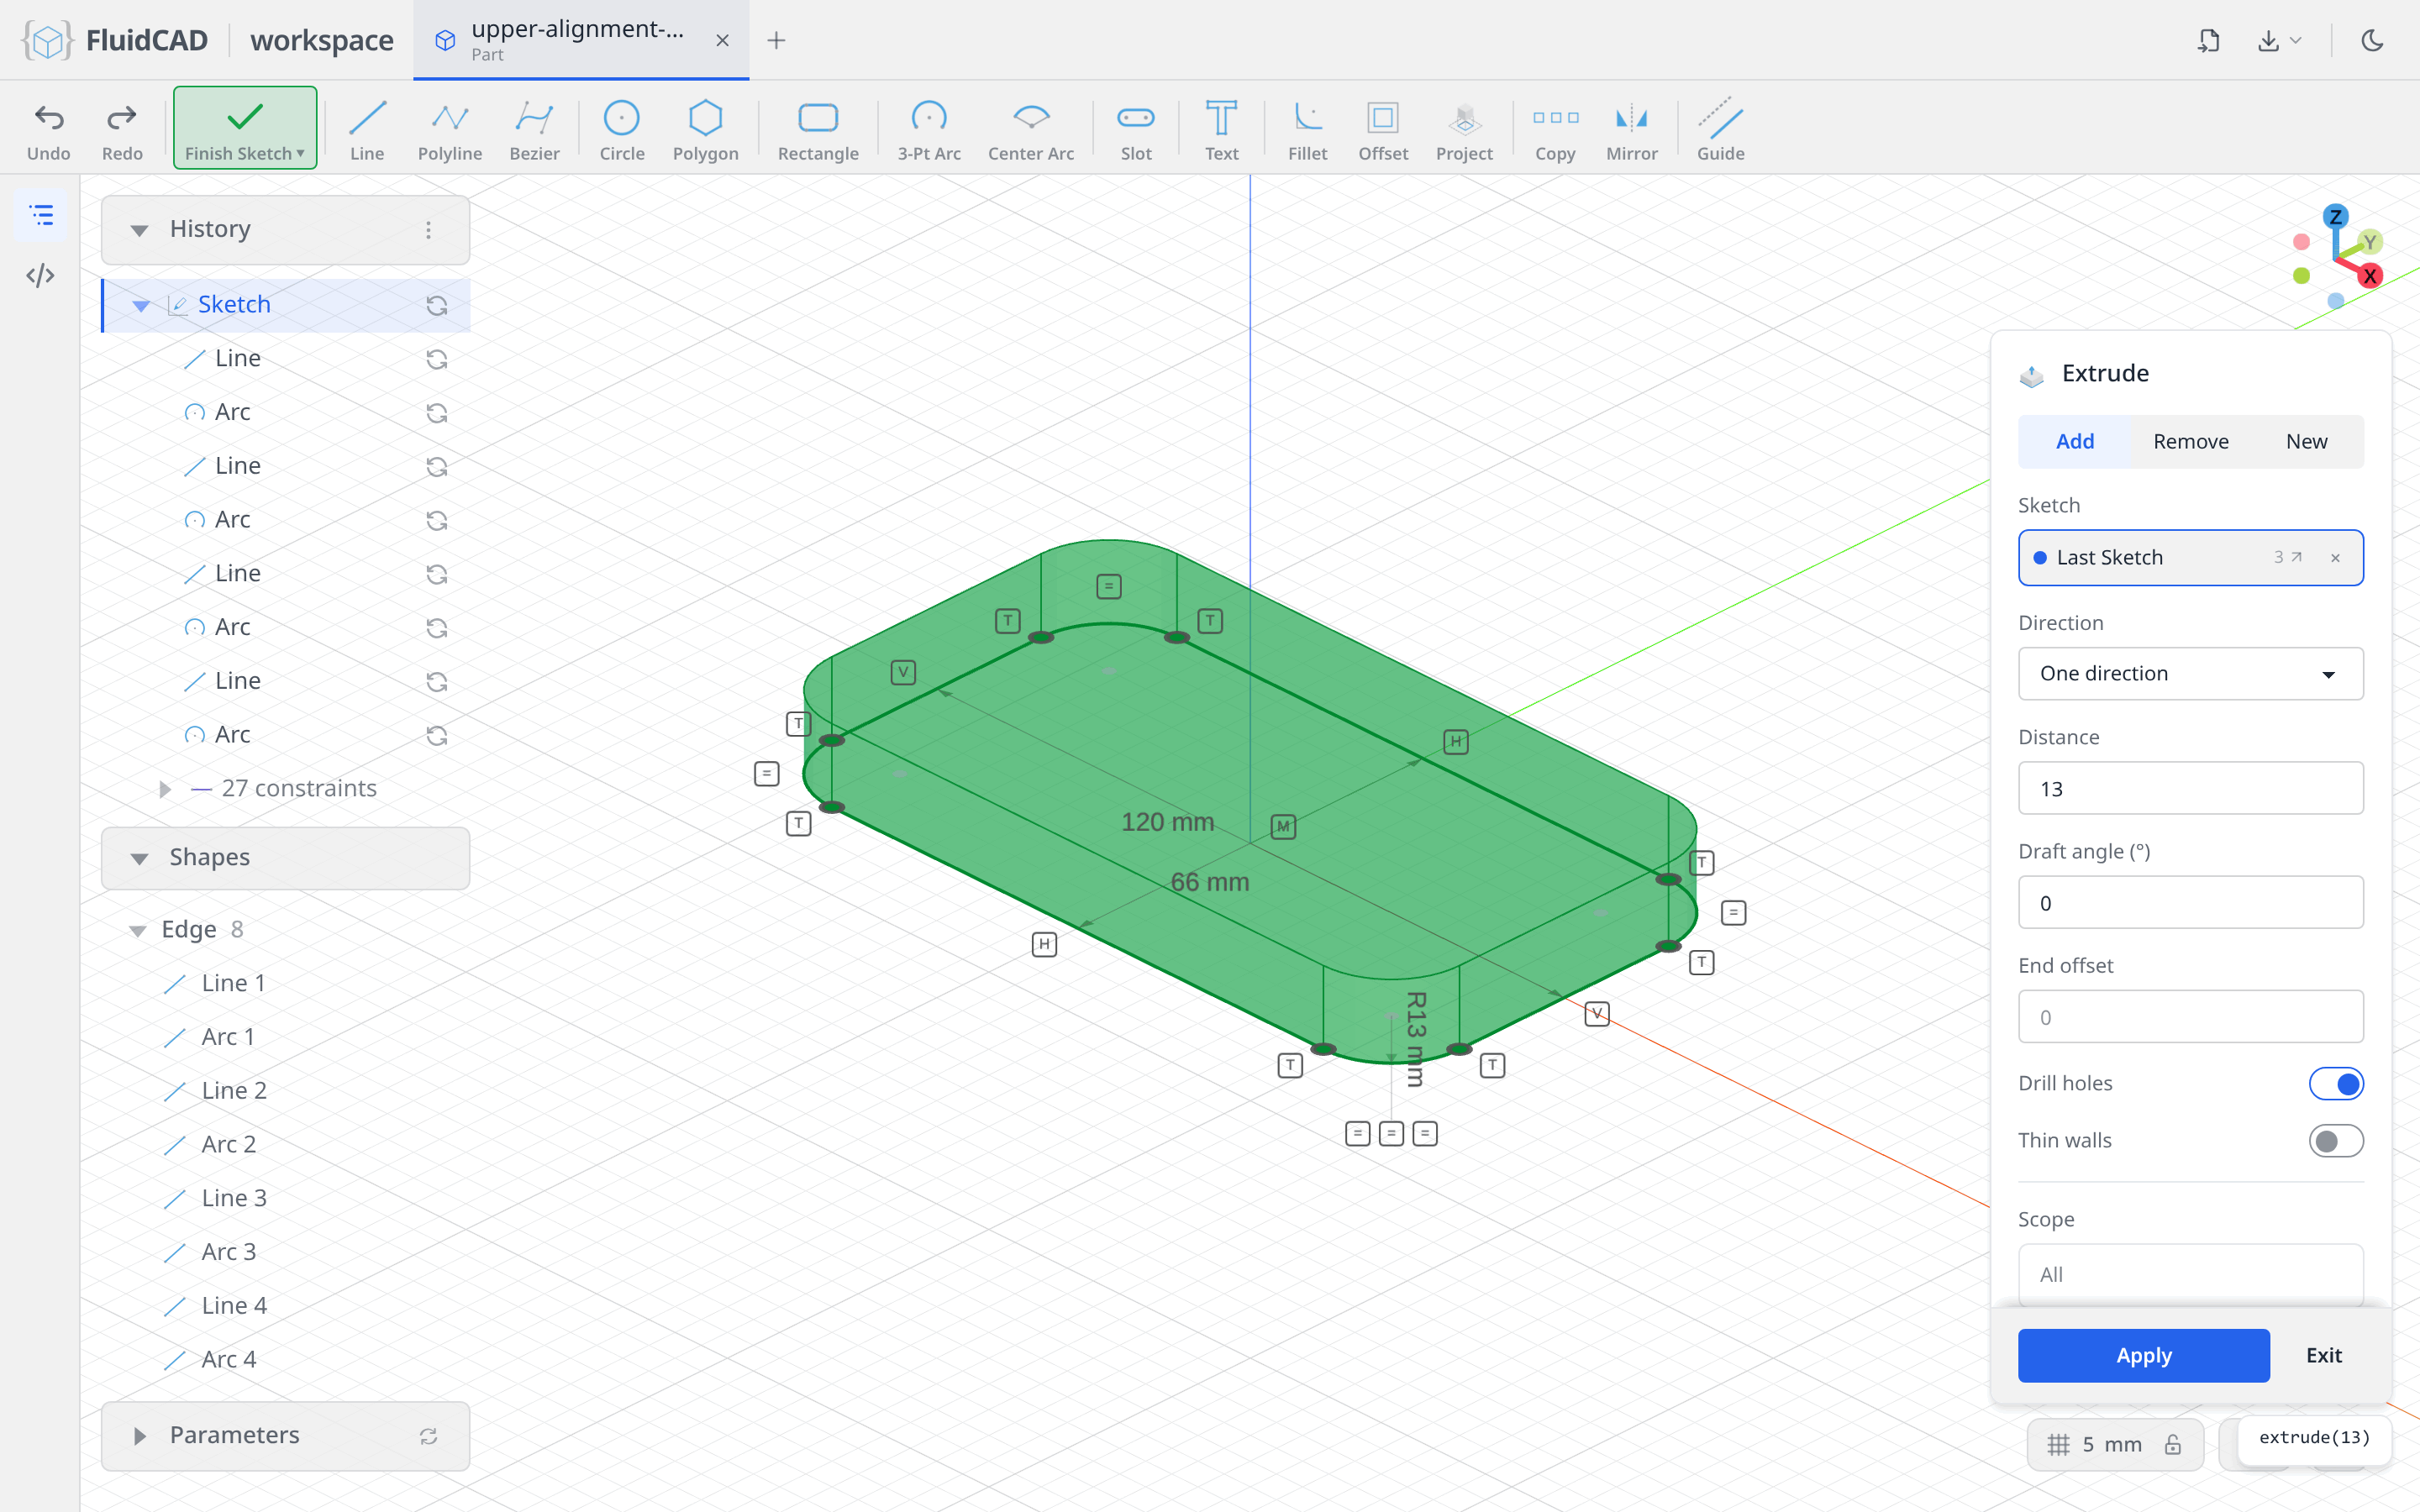Open the upper-alignment part tab
2420x1512 pixels.
coord(580,40)
